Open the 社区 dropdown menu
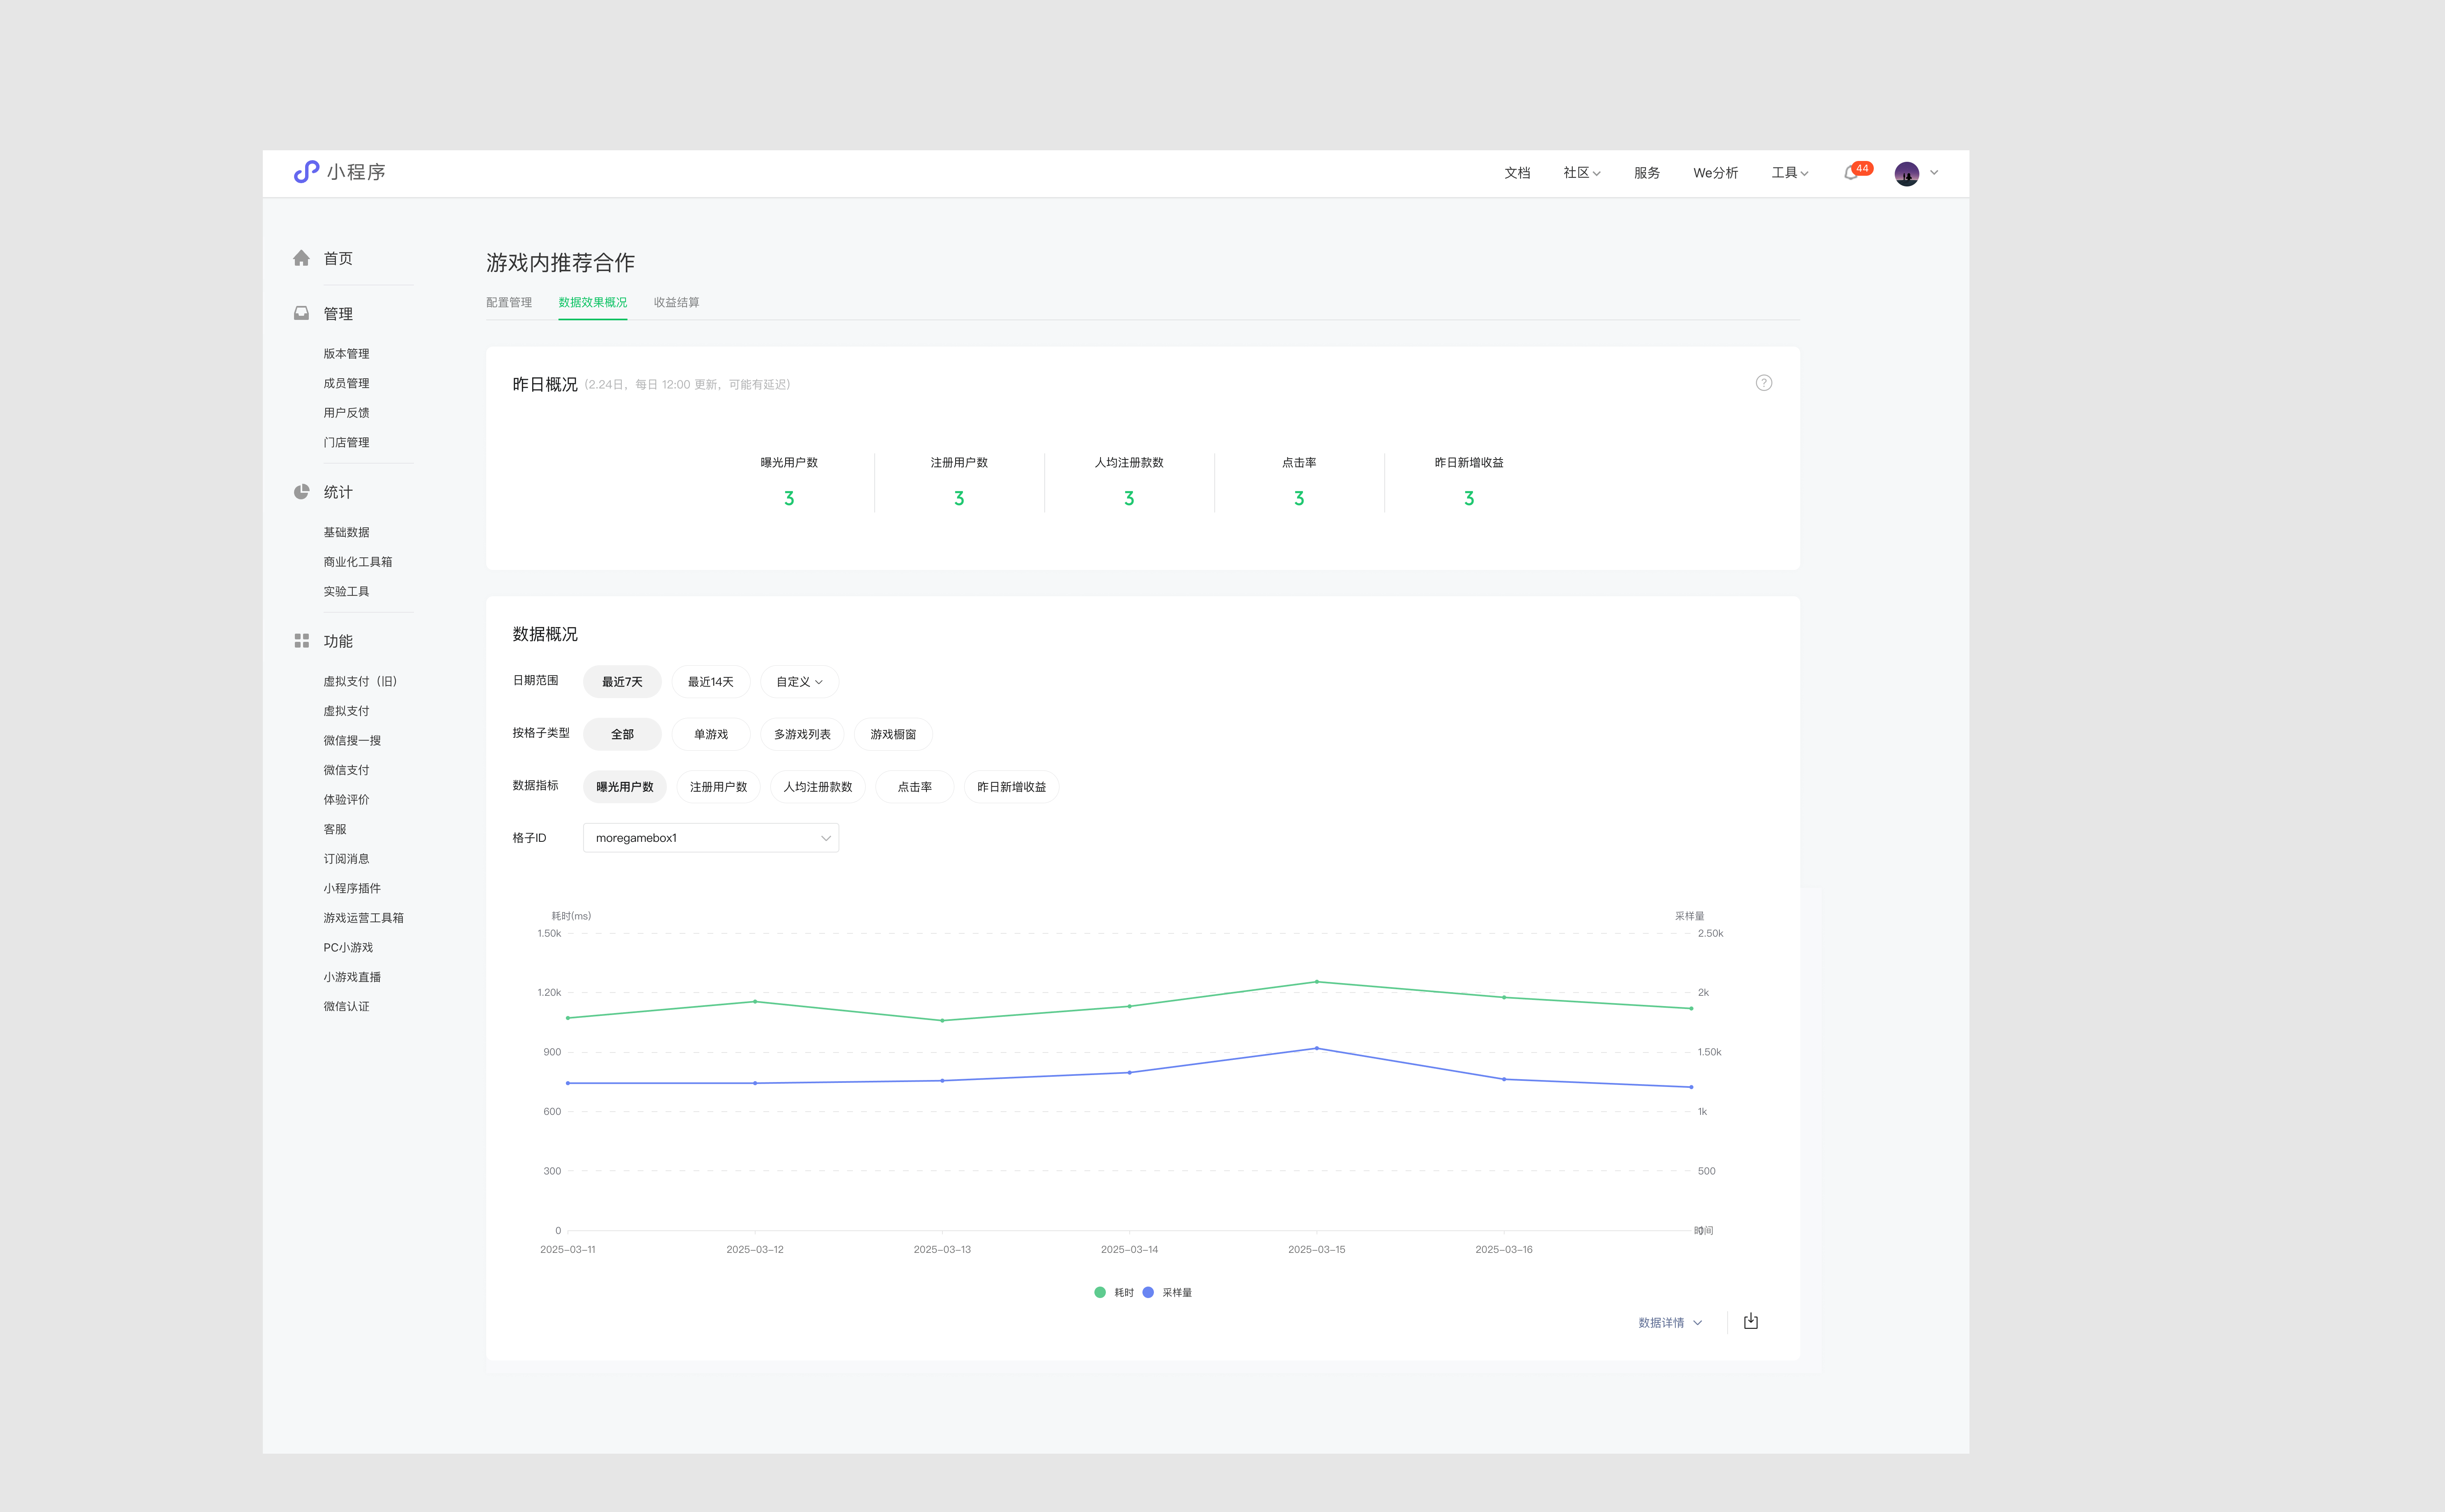The height and width of the screenshot is (1512, 2445). tap(1582, 173)
